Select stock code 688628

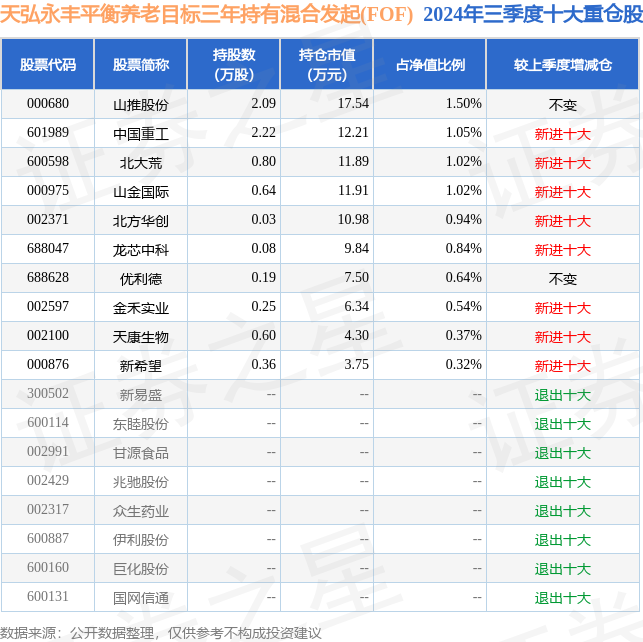click(48, 278)
